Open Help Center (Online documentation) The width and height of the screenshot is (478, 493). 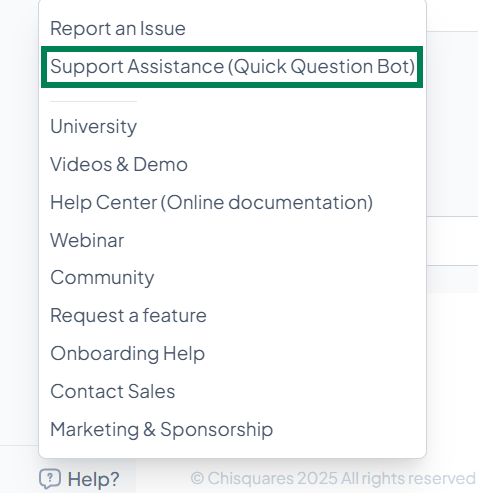[x=212, y=202]
